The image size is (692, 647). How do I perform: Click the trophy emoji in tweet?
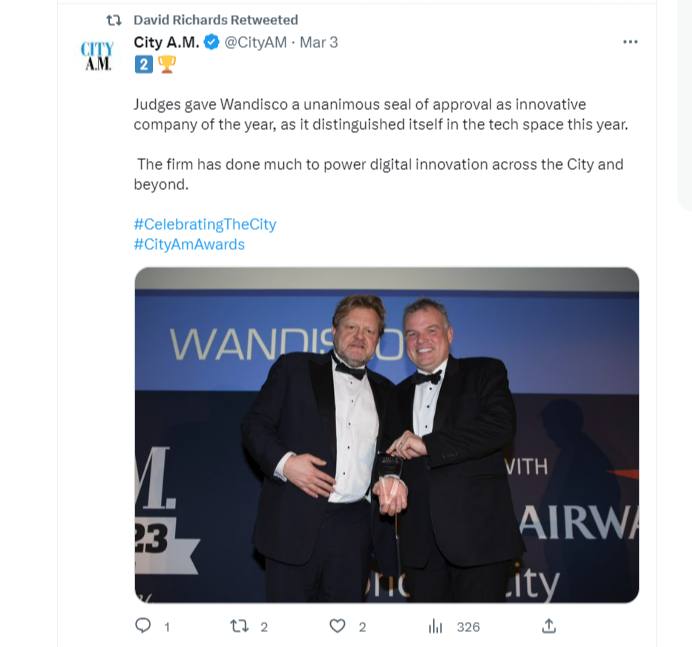click(167, 64)
